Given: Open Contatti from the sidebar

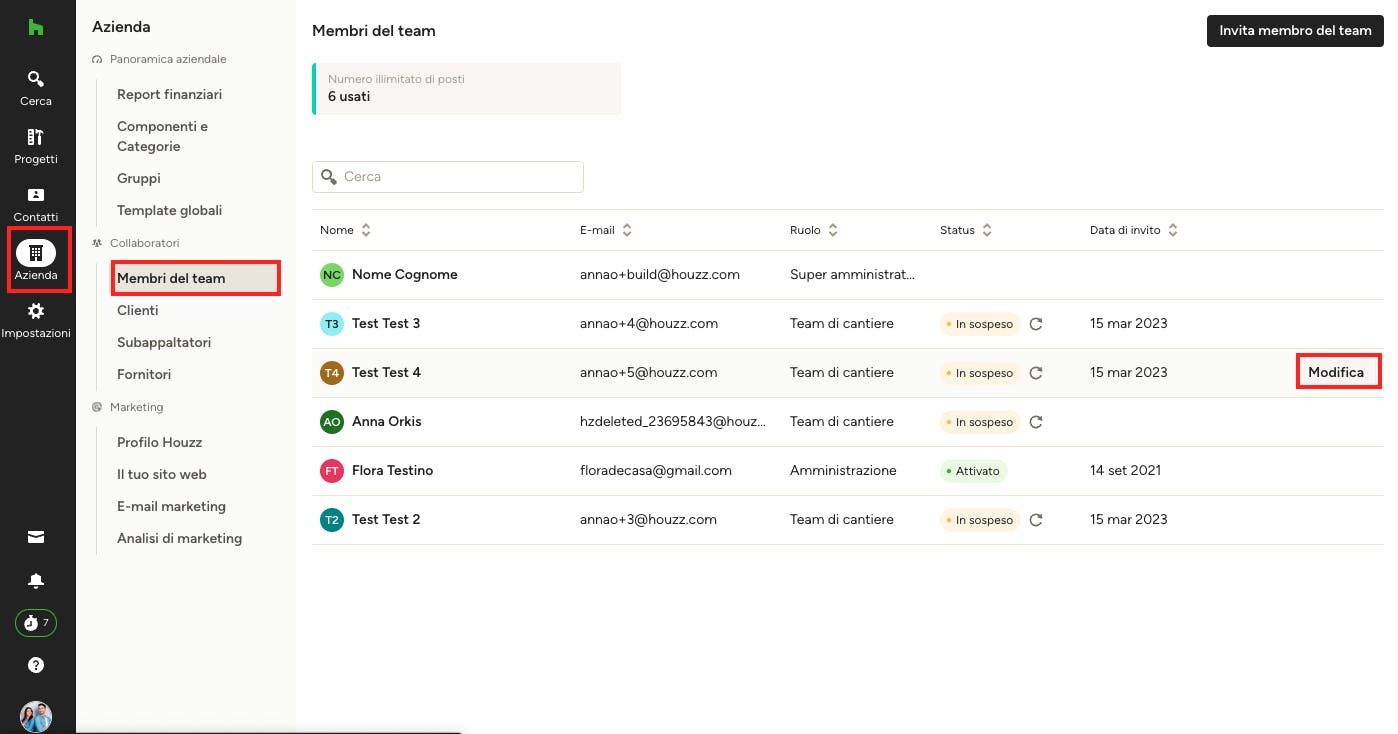Looking at the screenshot, I should pos(36,204).
